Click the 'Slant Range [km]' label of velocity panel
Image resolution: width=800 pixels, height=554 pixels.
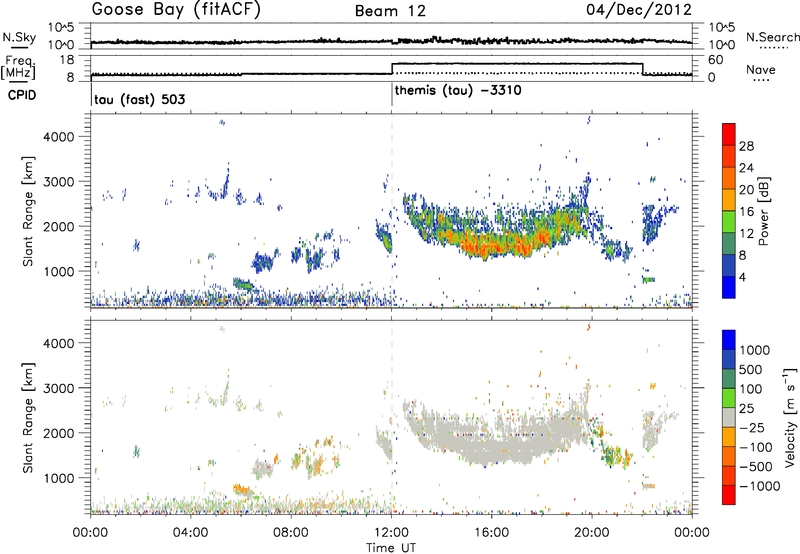pos(28,417)
